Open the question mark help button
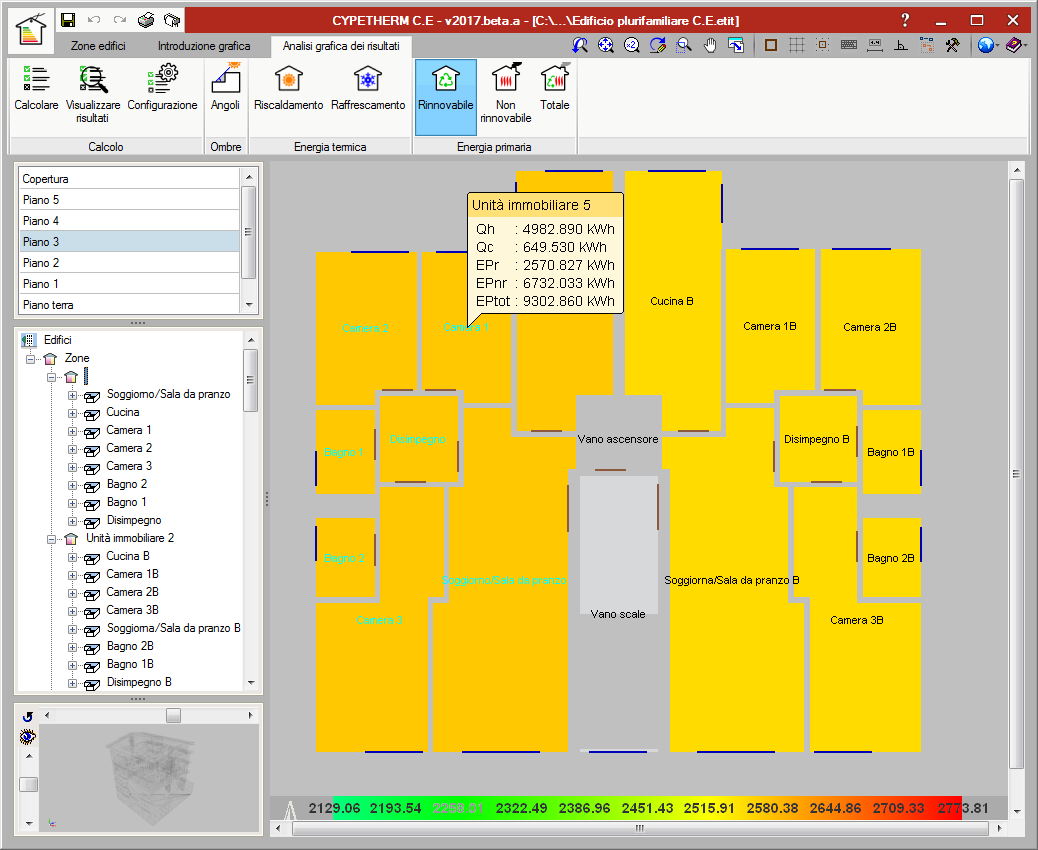 (906, 21)
